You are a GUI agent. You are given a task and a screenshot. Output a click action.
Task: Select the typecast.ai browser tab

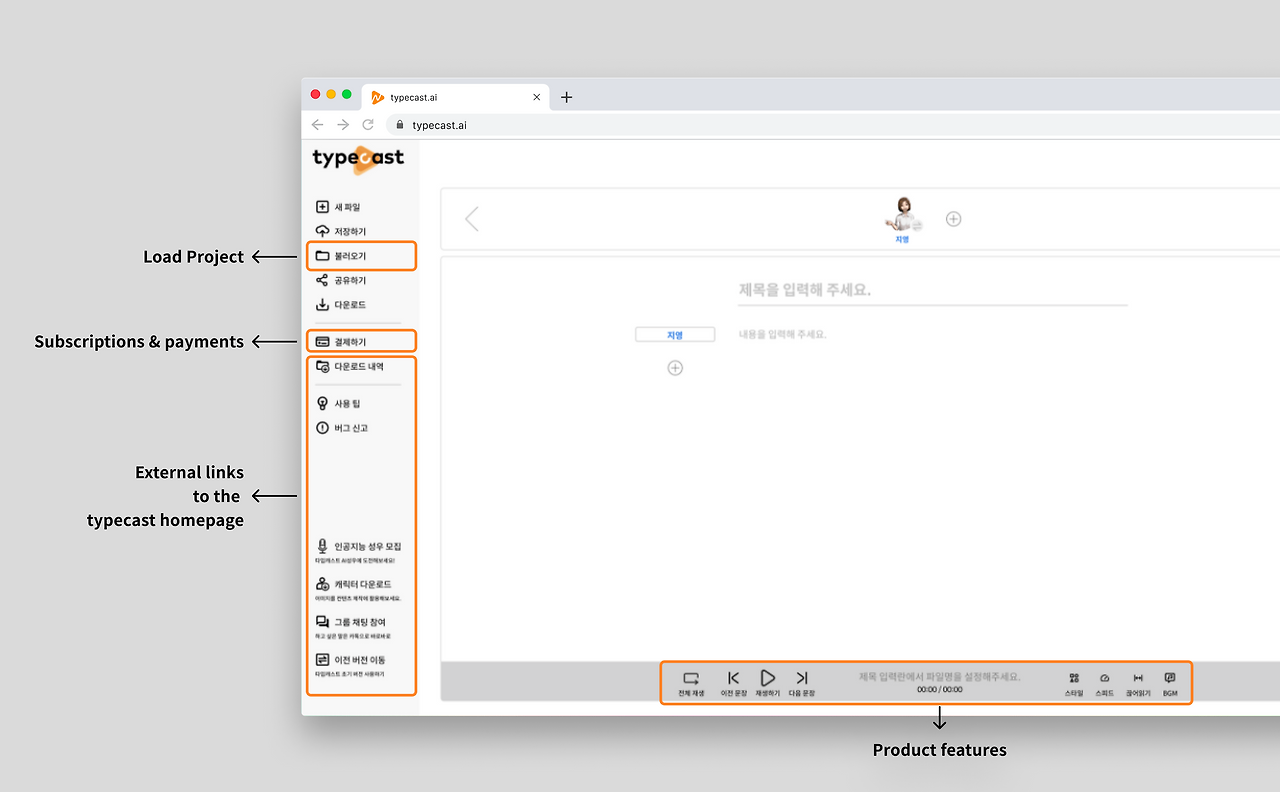point(454,97)
